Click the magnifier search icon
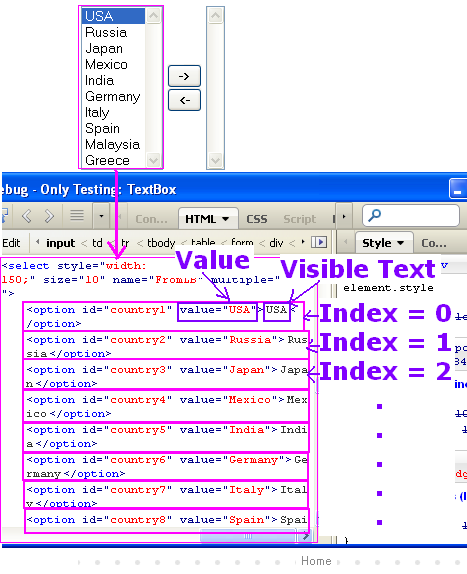Screen dimensions: 467x574 click(x=374, y=215)
